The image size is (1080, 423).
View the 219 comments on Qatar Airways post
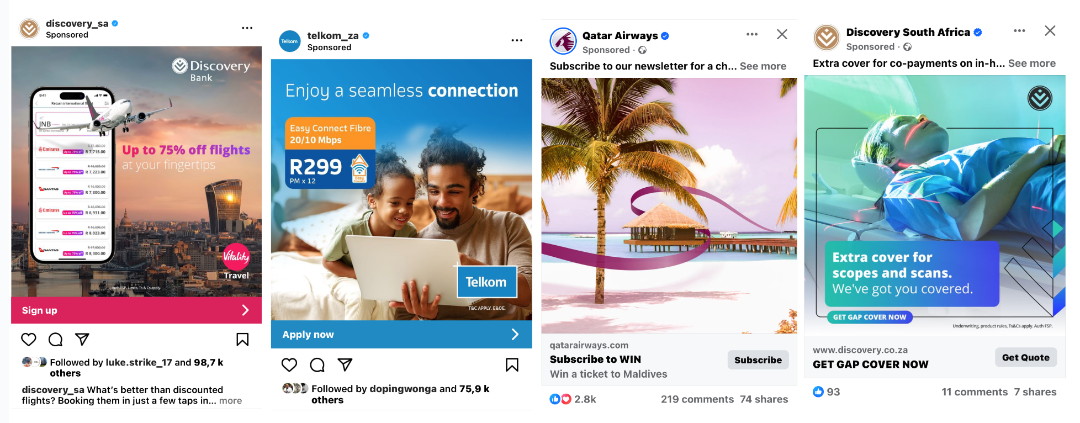pos(697,399)
